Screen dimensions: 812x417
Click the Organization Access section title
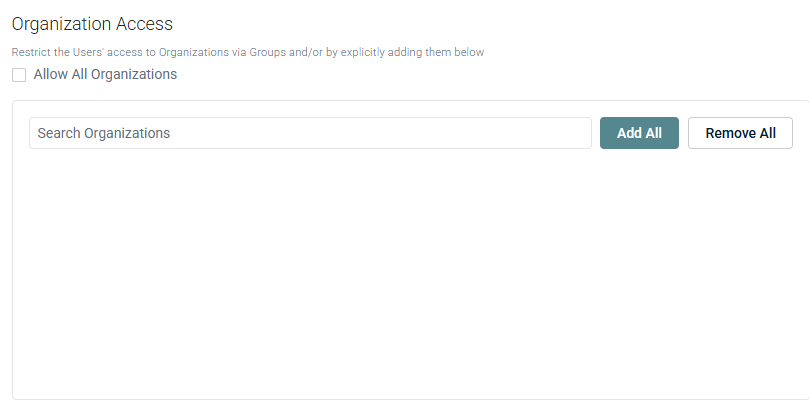pyautogui.click(x=92, y=23)
